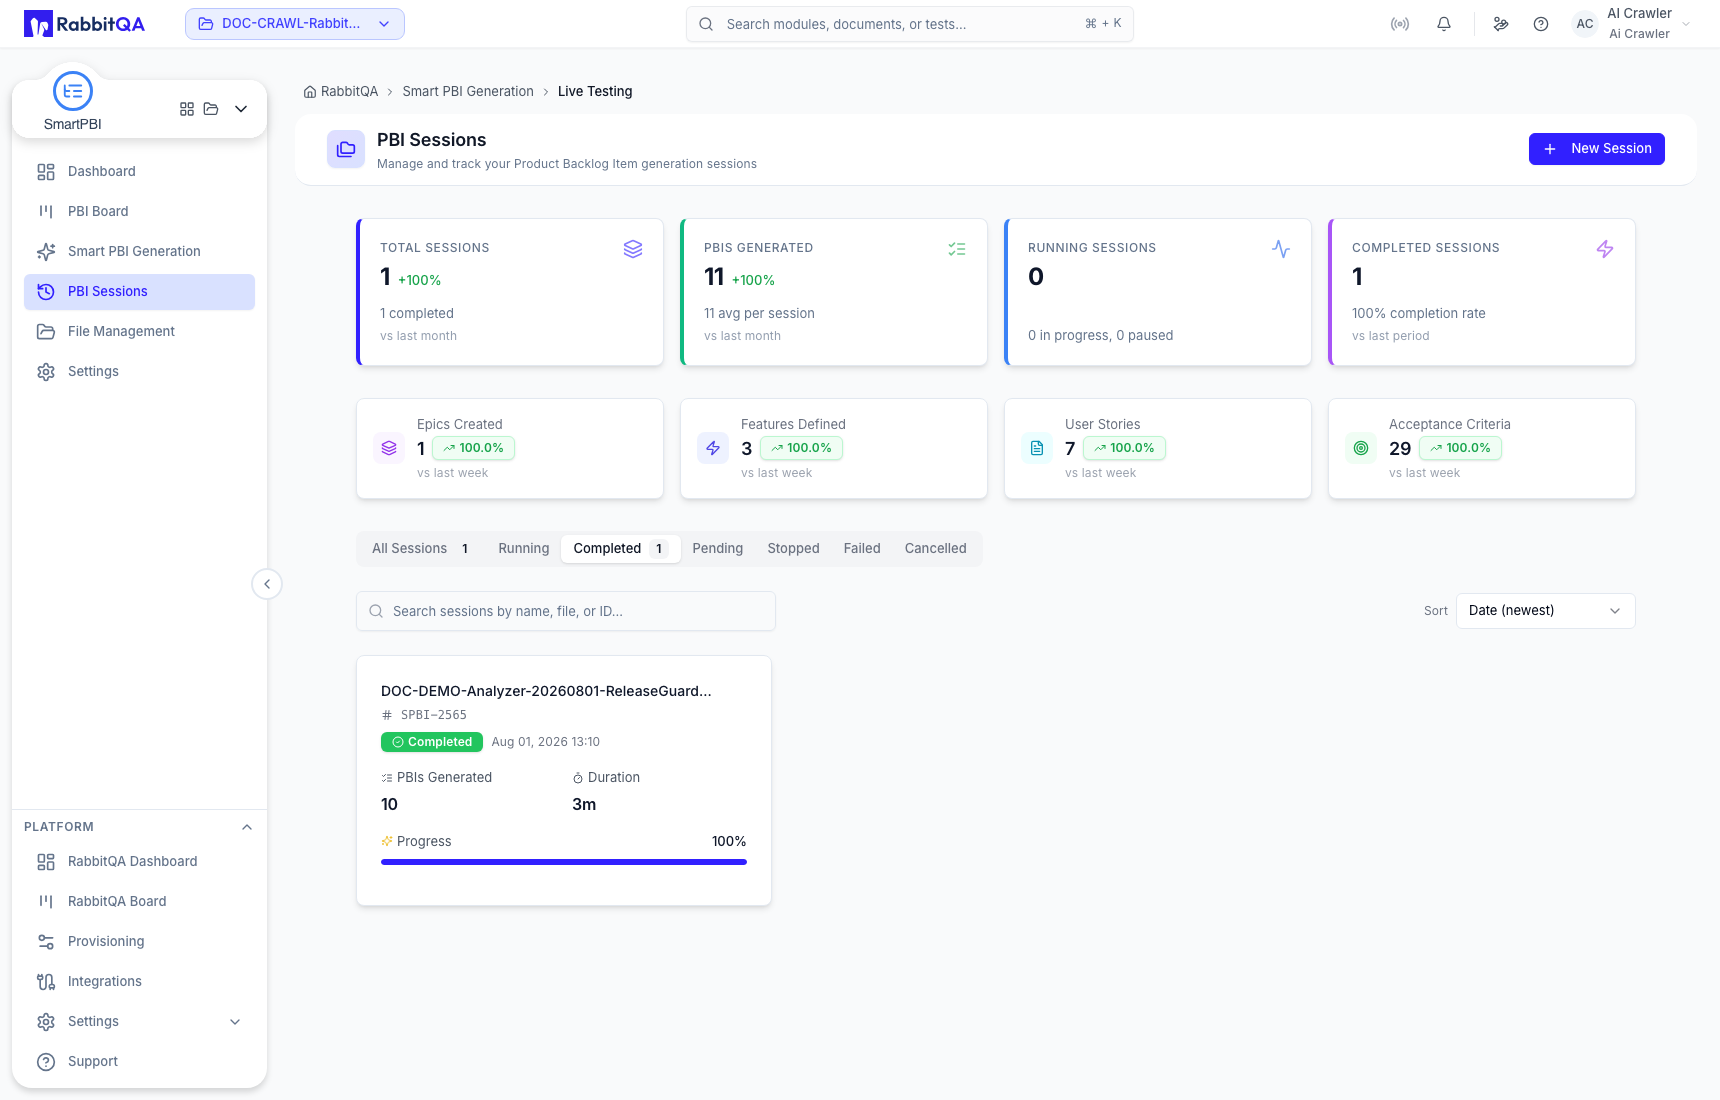Open Integrations

[140, 982]
